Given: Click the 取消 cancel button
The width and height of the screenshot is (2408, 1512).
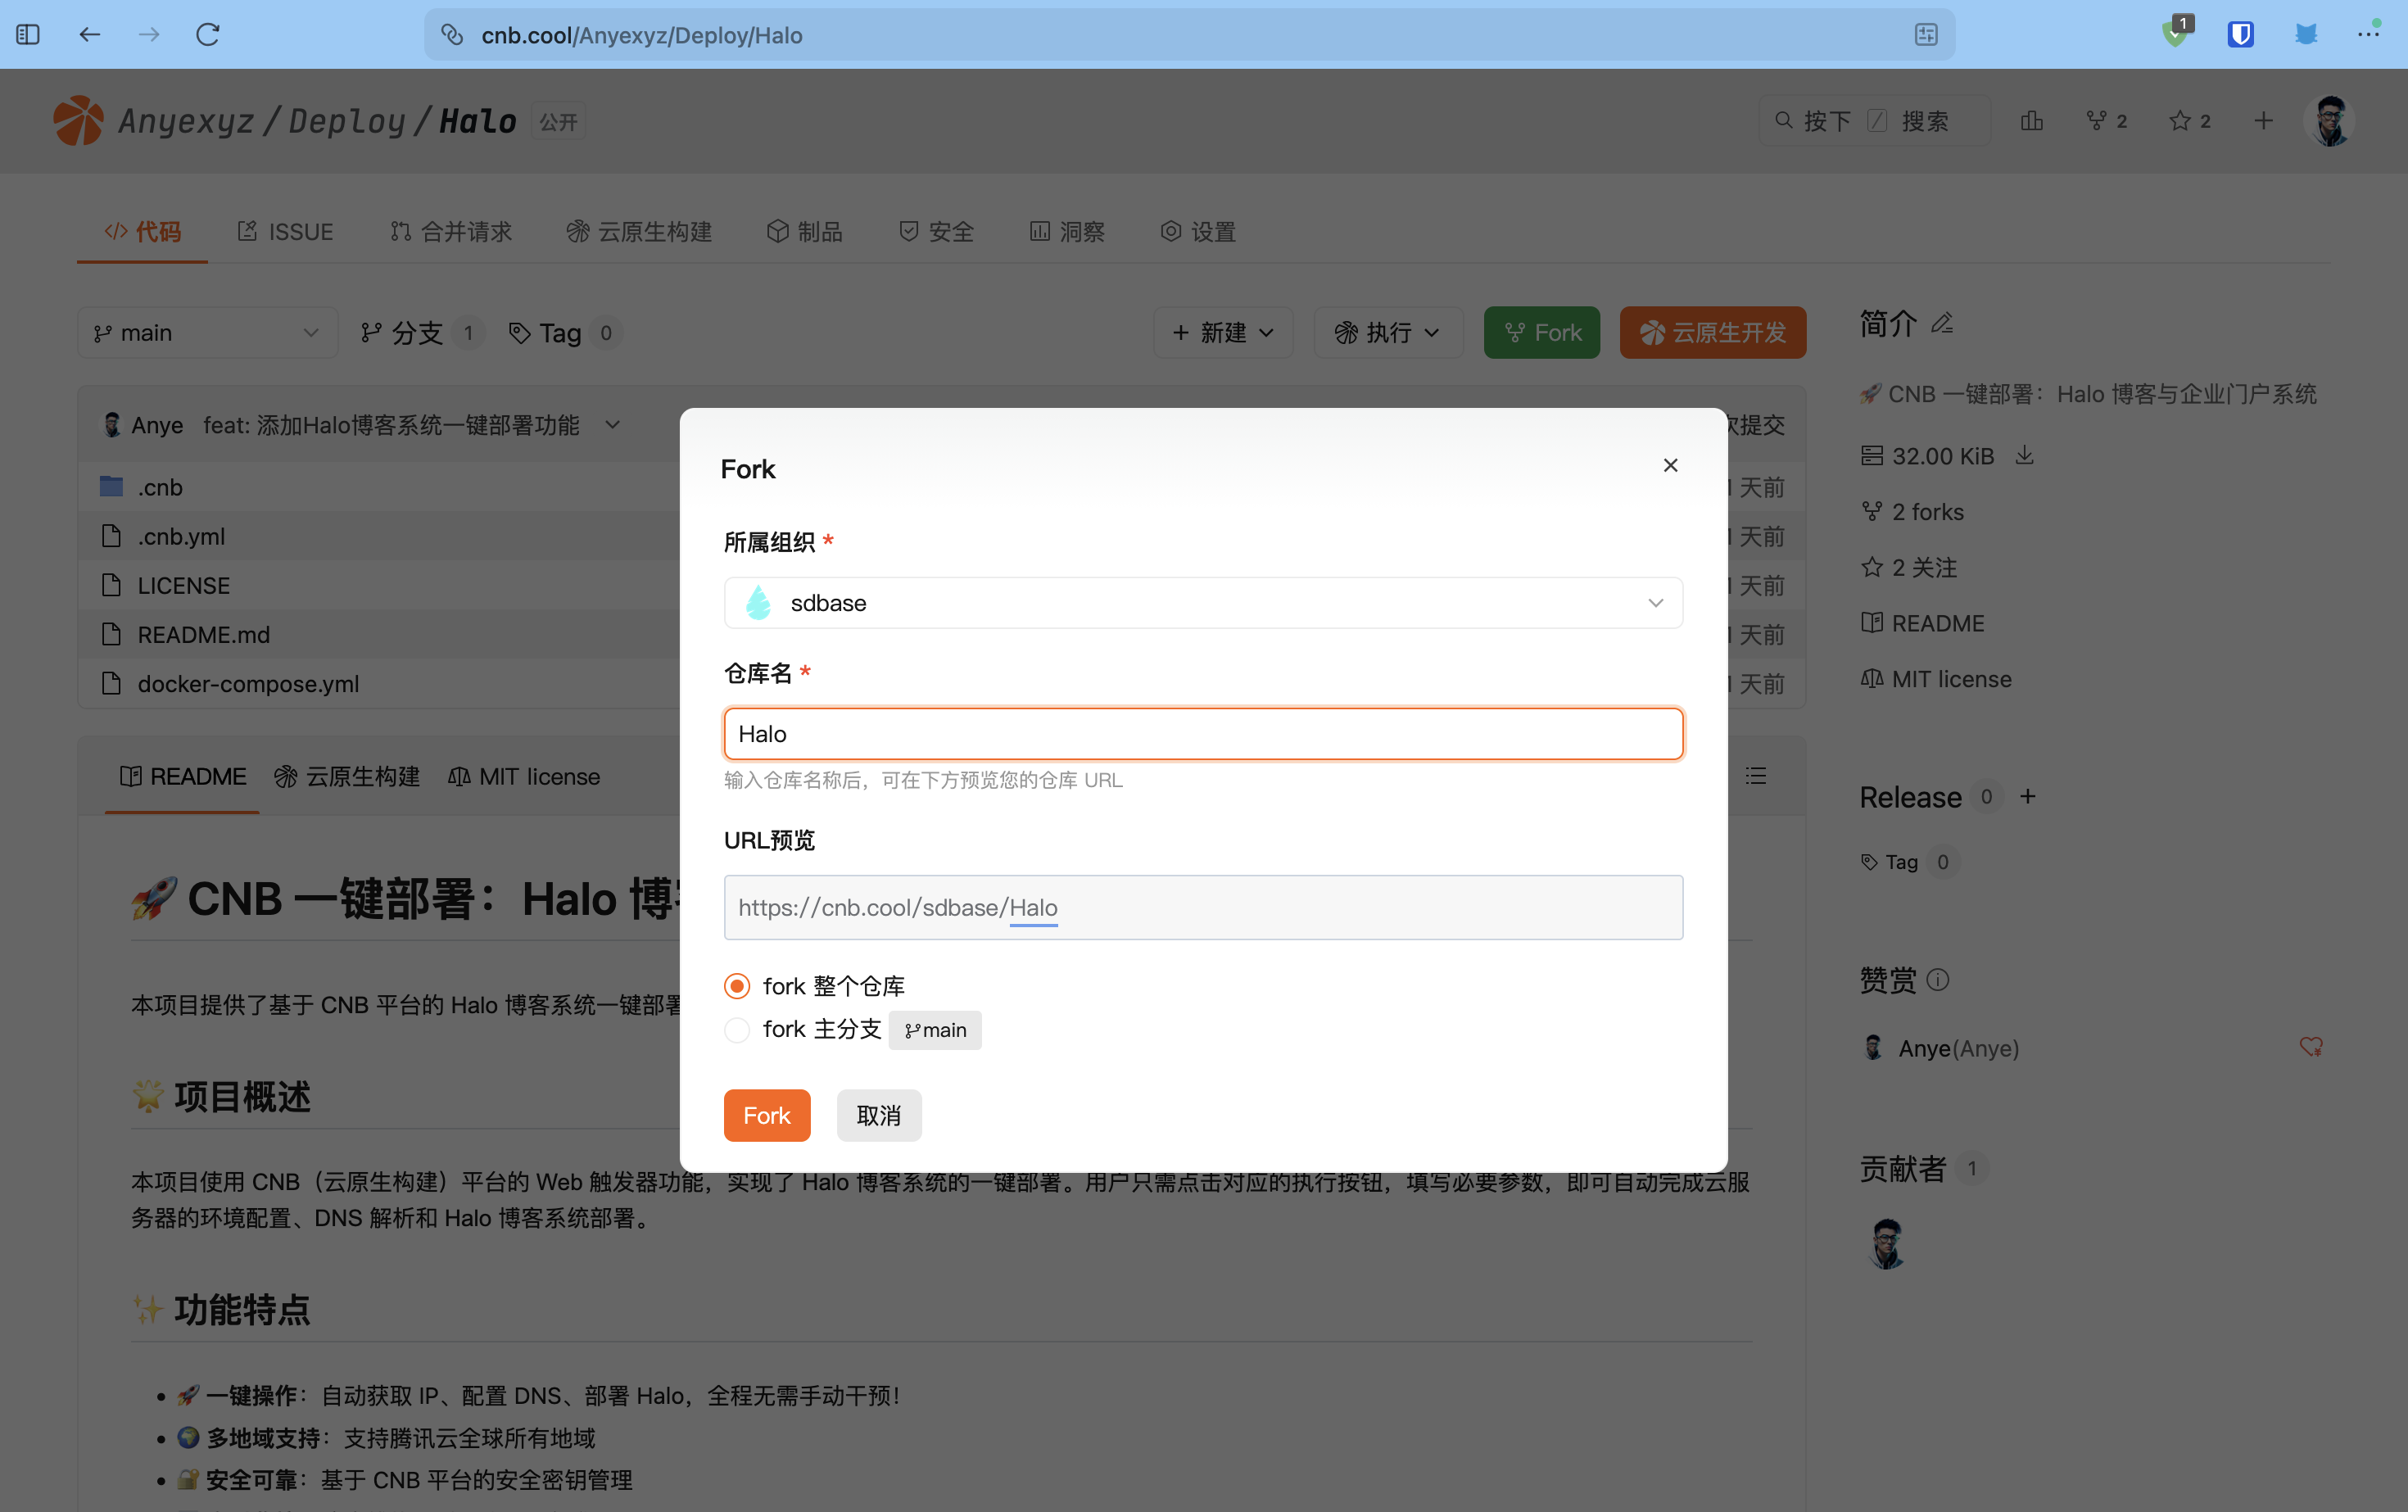Looking at the screenshot, I should pyautogui.click(x=878, y=1115).
